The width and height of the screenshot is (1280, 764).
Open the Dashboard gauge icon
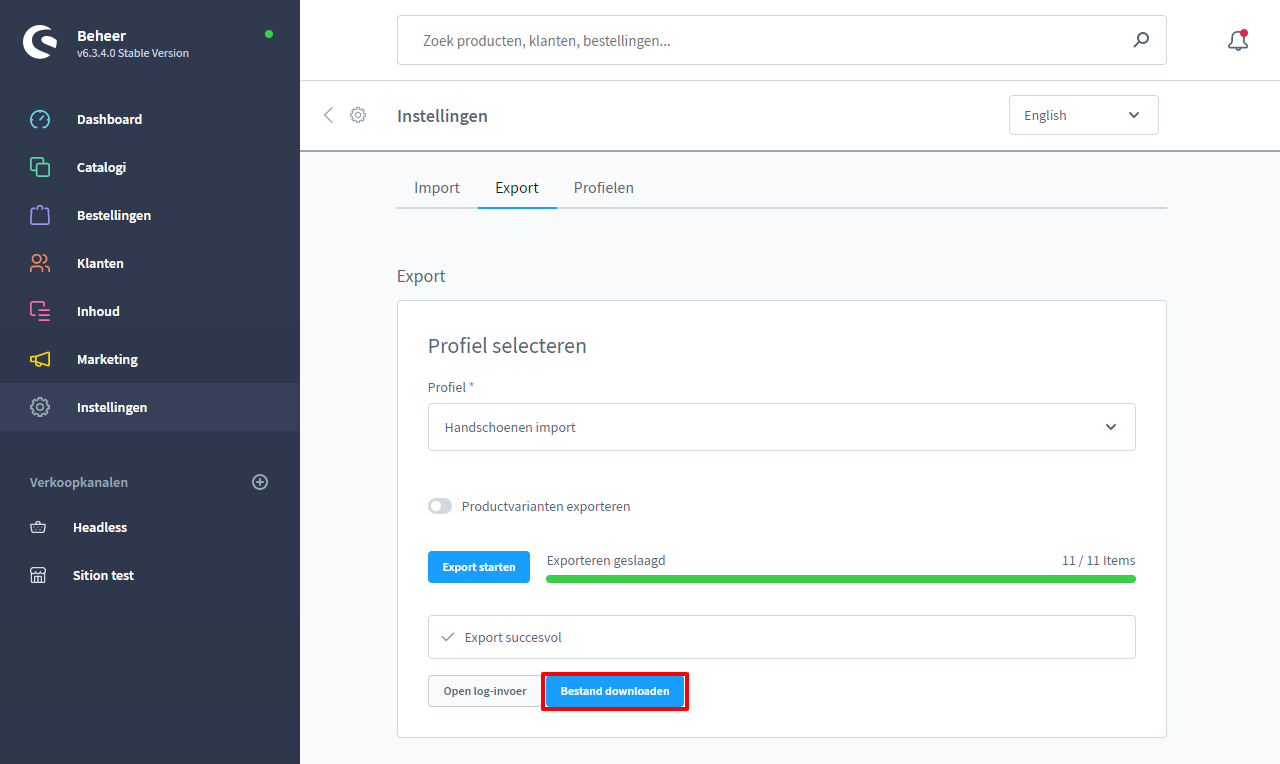tap(40, 119)
